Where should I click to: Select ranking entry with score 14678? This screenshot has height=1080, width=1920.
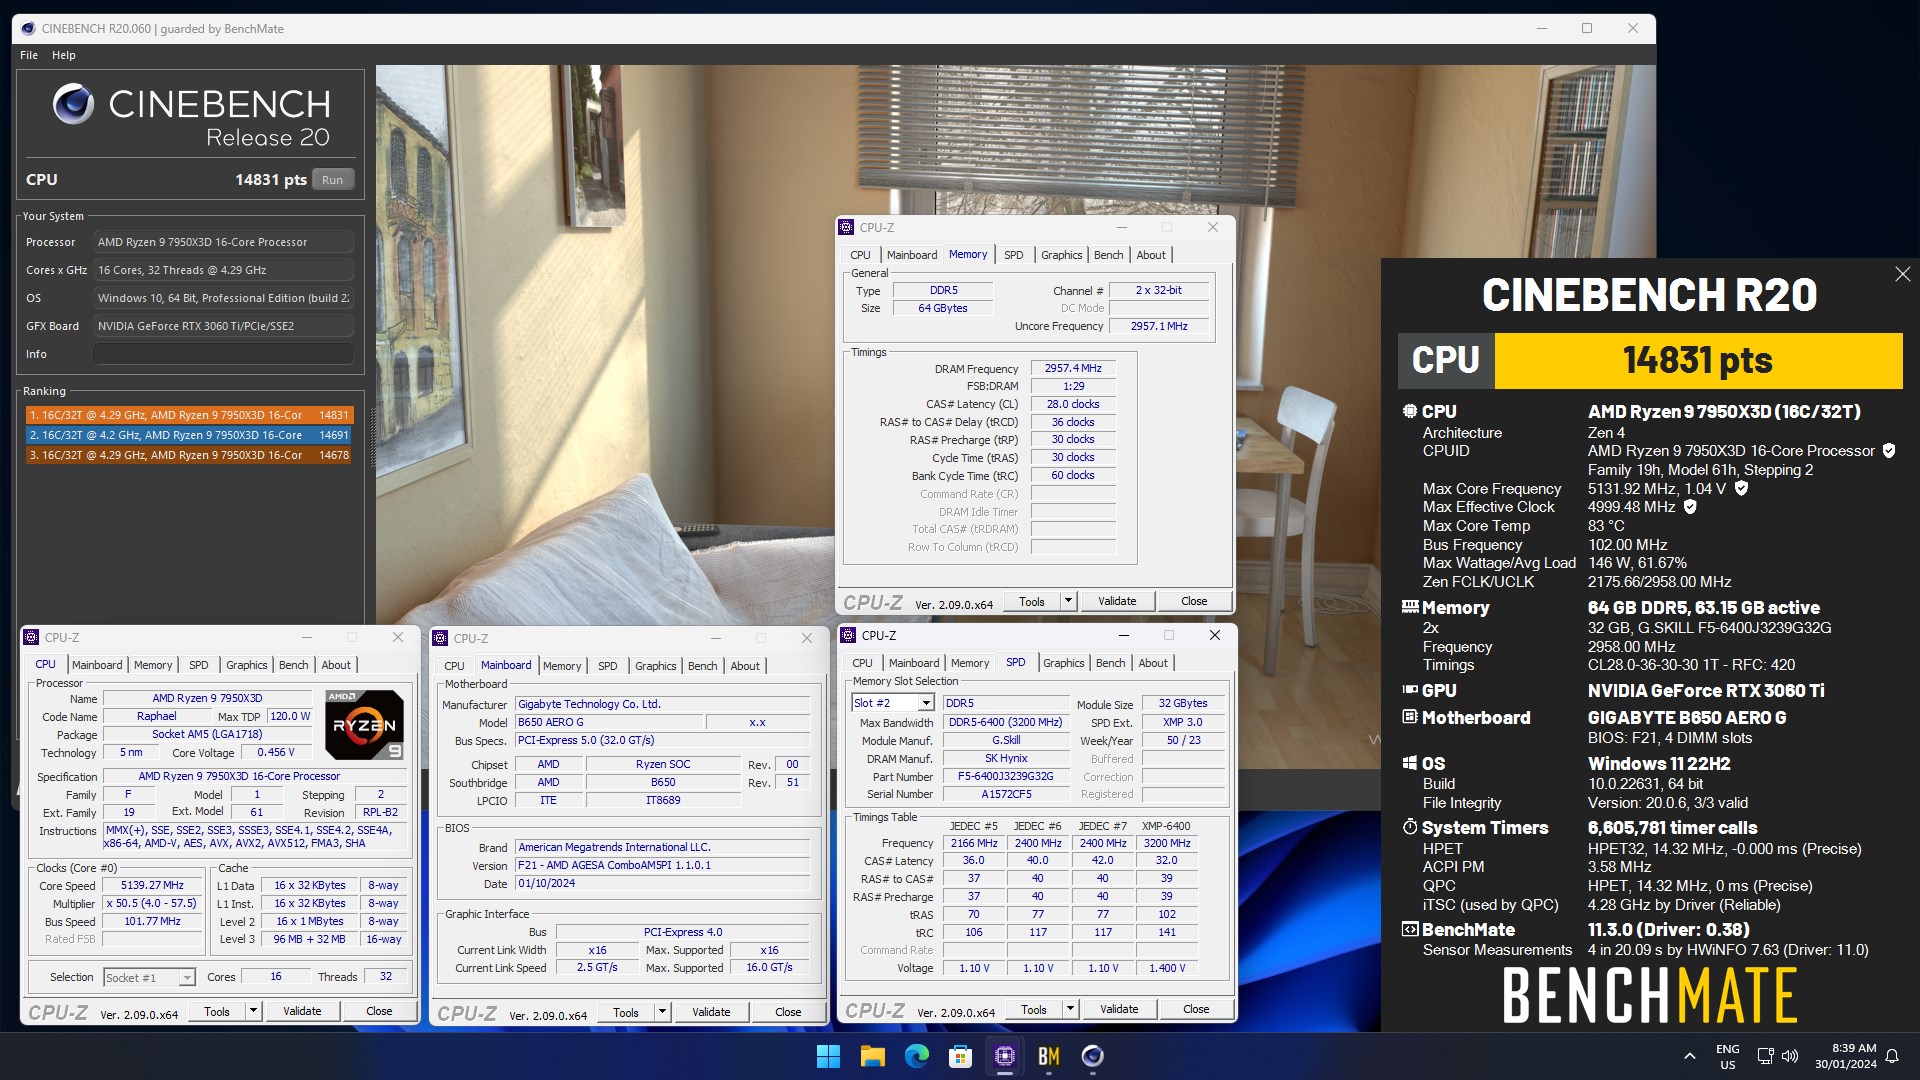[x=189, y=455]
